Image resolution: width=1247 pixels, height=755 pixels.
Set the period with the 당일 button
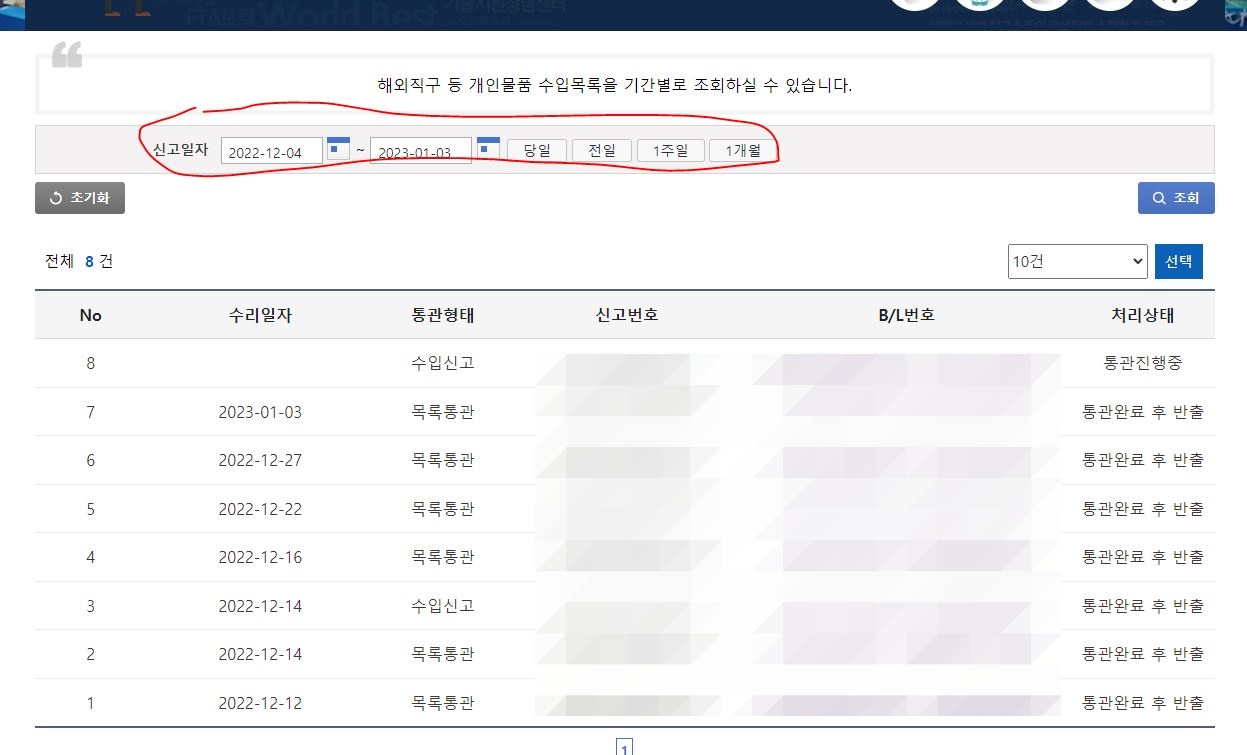tap(537, 150)
